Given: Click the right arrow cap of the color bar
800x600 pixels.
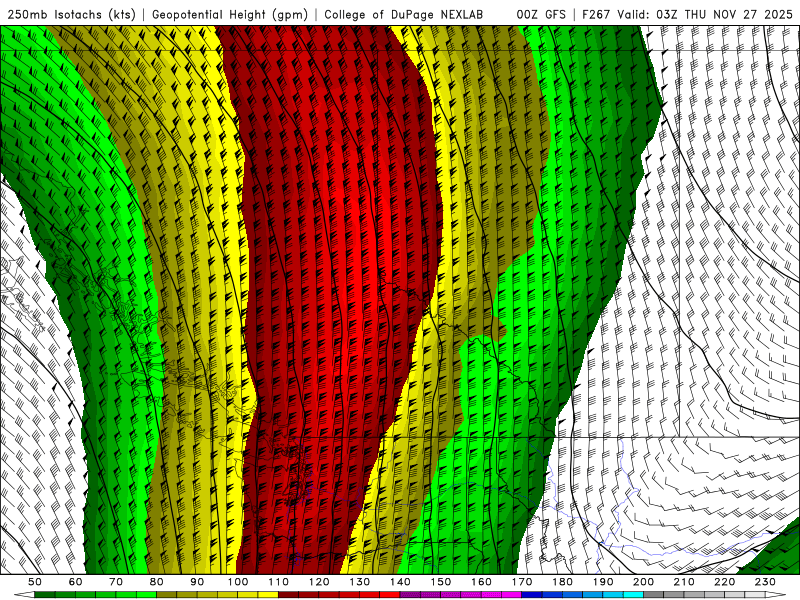Looking at the screenshot, I should [776, 595].
